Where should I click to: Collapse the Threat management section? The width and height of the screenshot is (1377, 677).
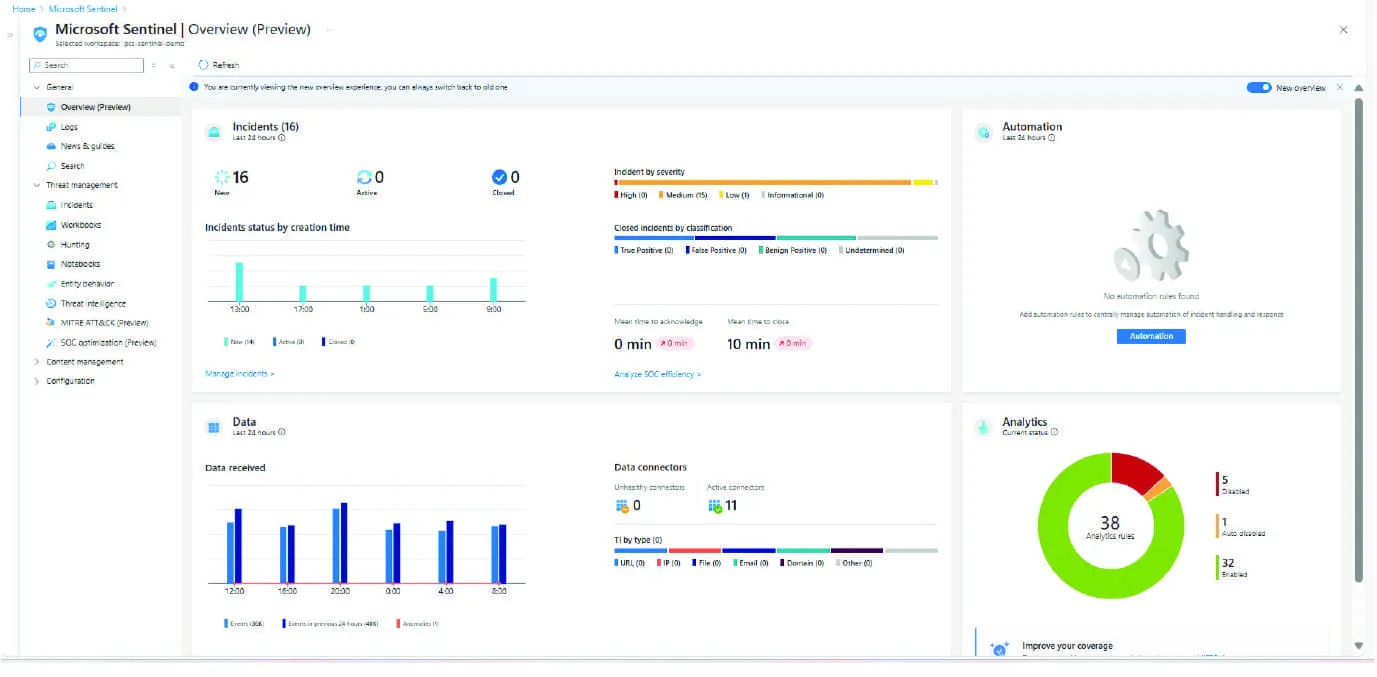pos(37,185)
